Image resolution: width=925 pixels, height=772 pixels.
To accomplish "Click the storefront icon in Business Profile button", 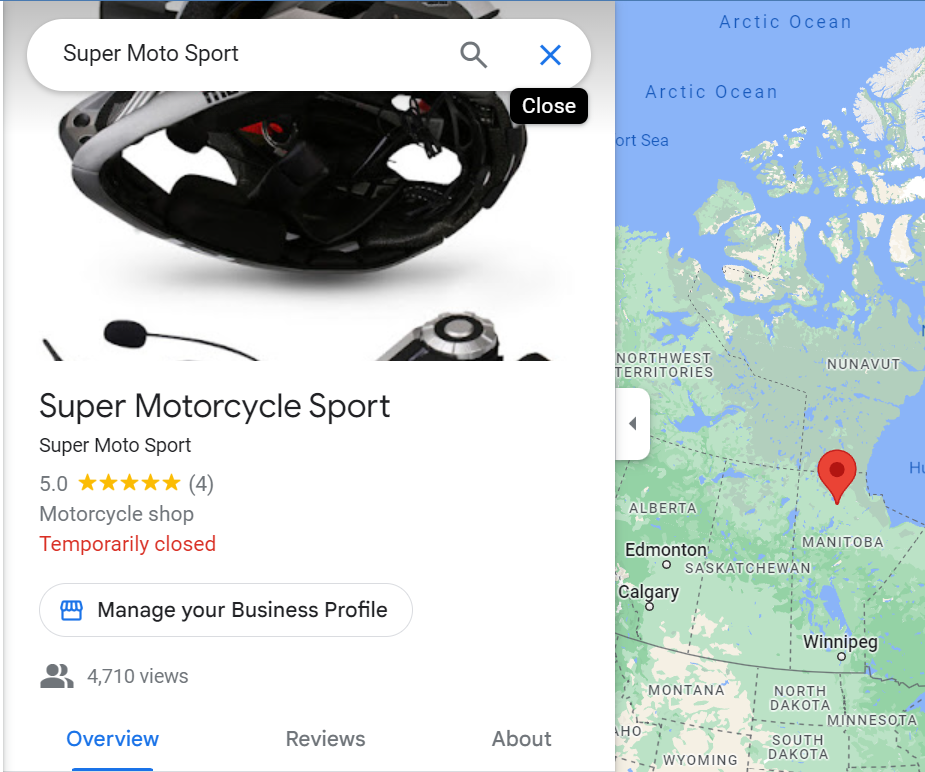I will coord(72,610).
